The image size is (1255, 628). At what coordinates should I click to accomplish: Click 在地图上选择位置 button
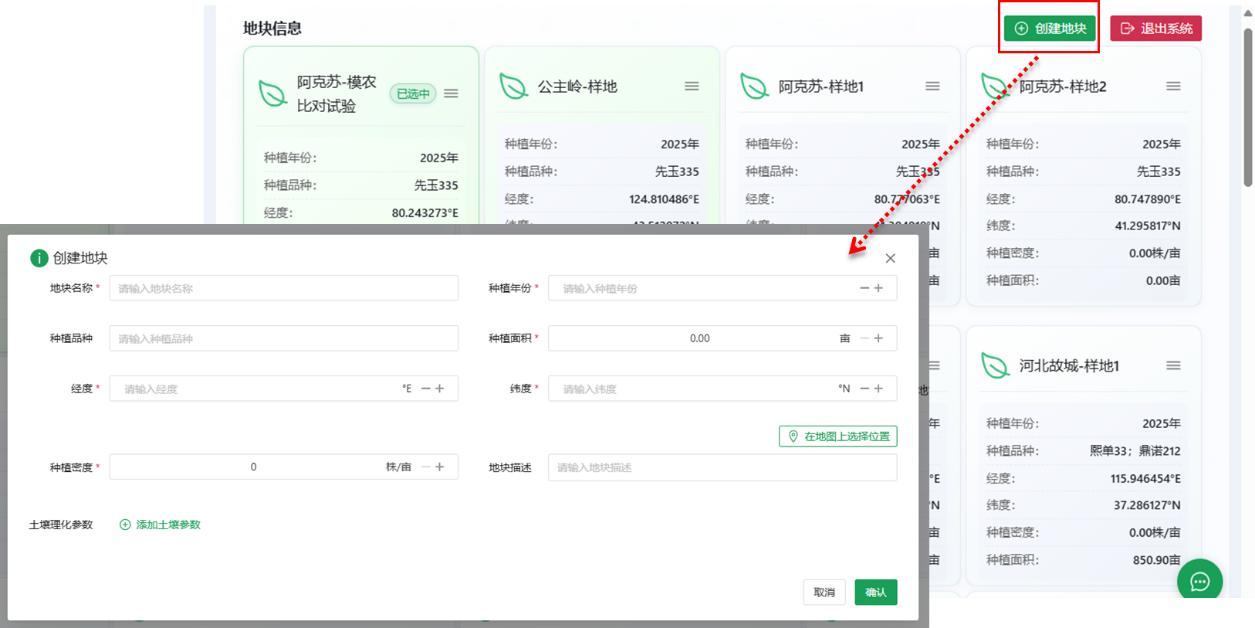pyautogui.click(x=838, y=436)
